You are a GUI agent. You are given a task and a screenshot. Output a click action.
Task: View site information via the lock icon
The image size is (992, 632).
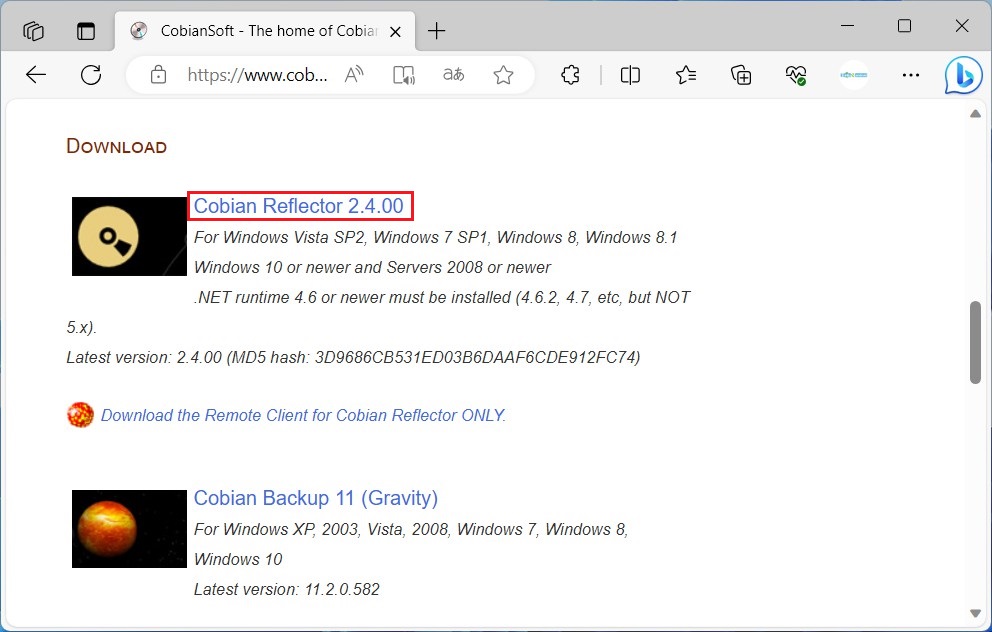point(158,75)
